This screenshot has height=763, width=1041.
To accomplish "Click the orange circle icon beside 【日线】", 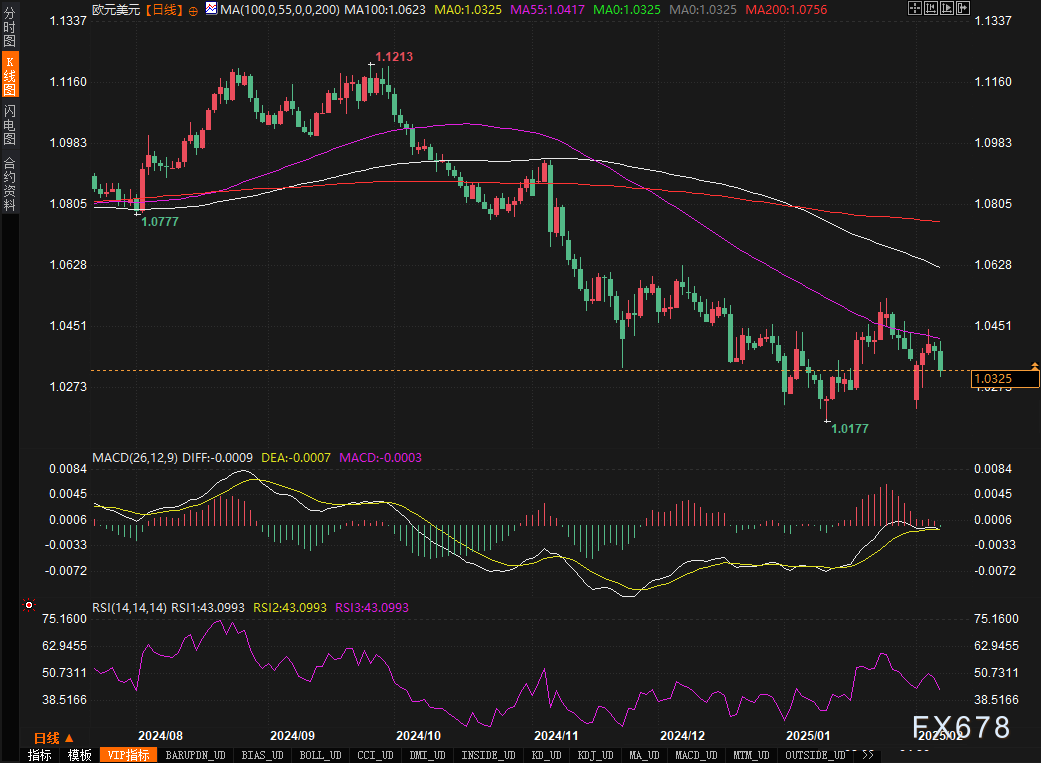I will pyautogui.click(x=193, y=9).
